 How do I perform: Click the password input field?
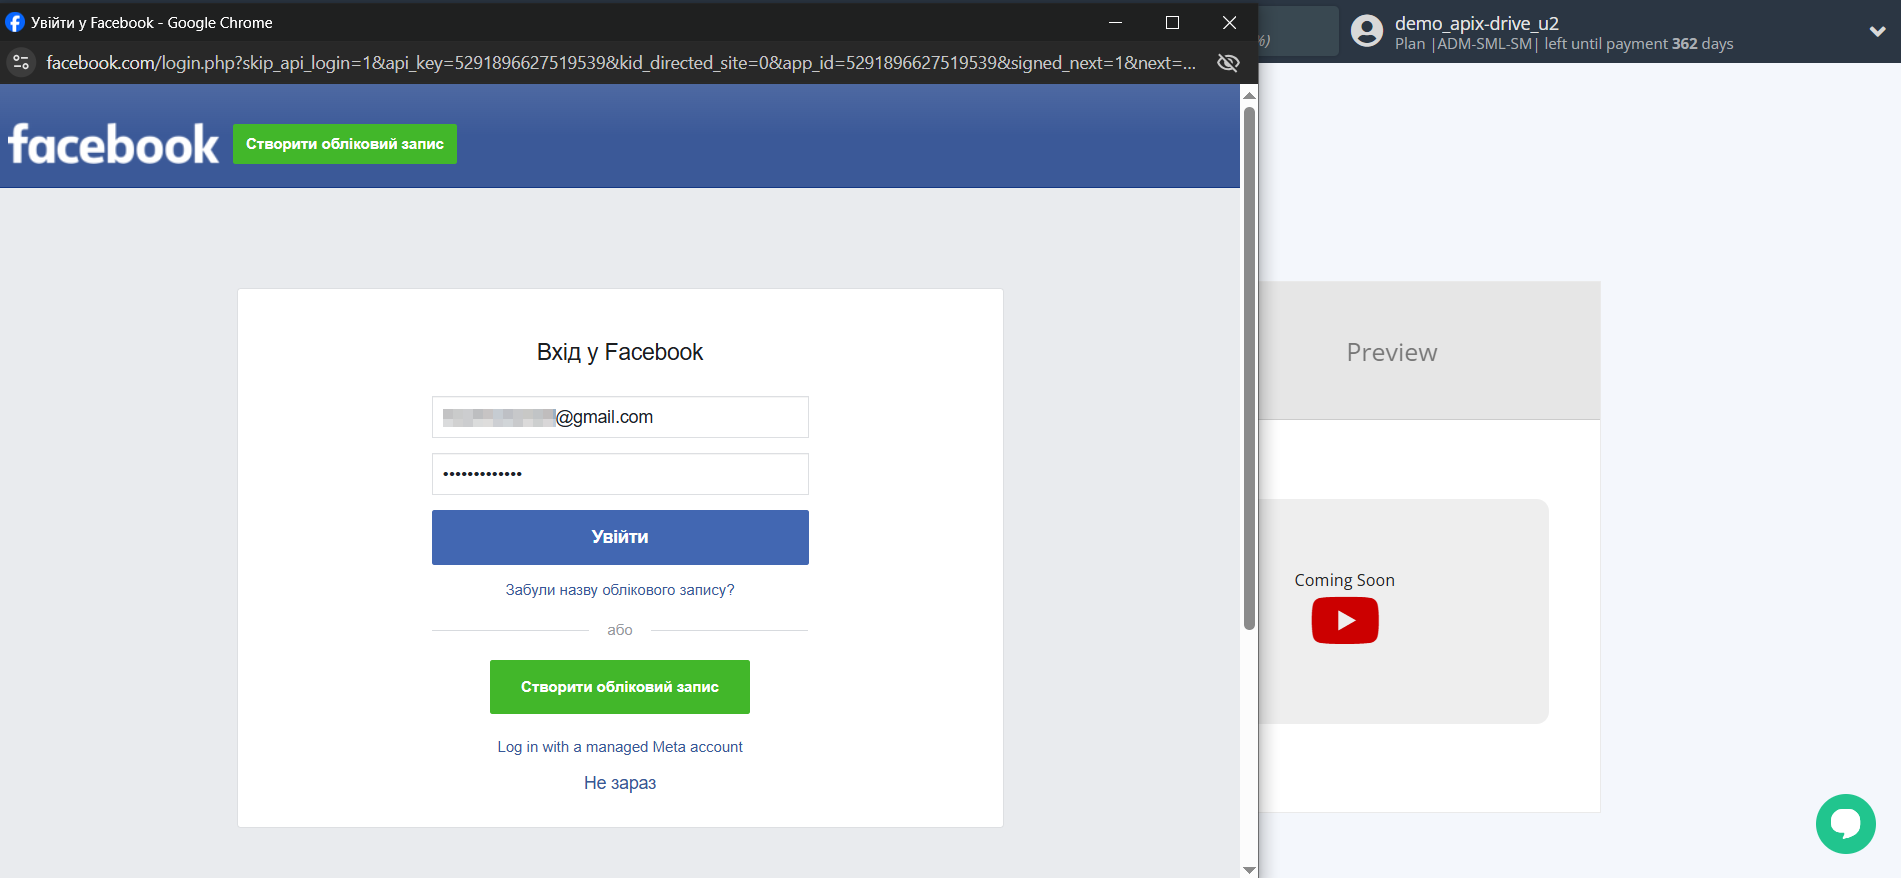point(620,474)
